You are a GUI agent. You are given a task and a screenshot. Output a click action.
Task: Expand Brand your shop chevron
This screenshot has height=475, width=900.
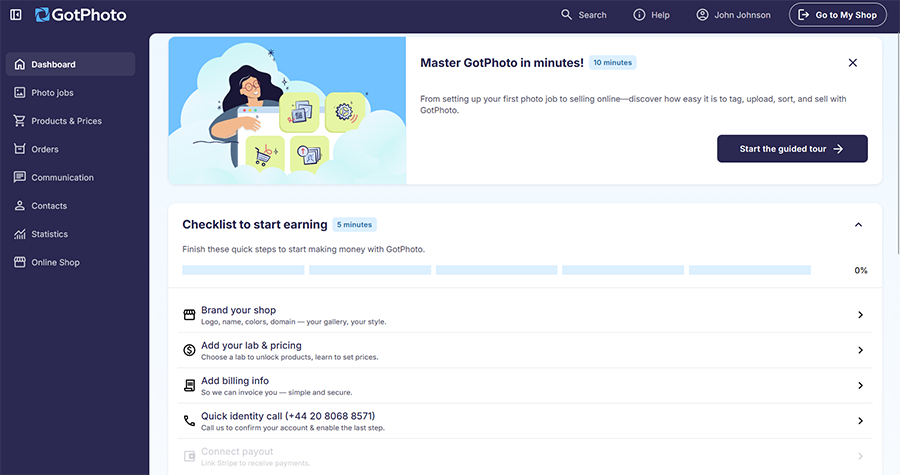(x=860, y=315)
